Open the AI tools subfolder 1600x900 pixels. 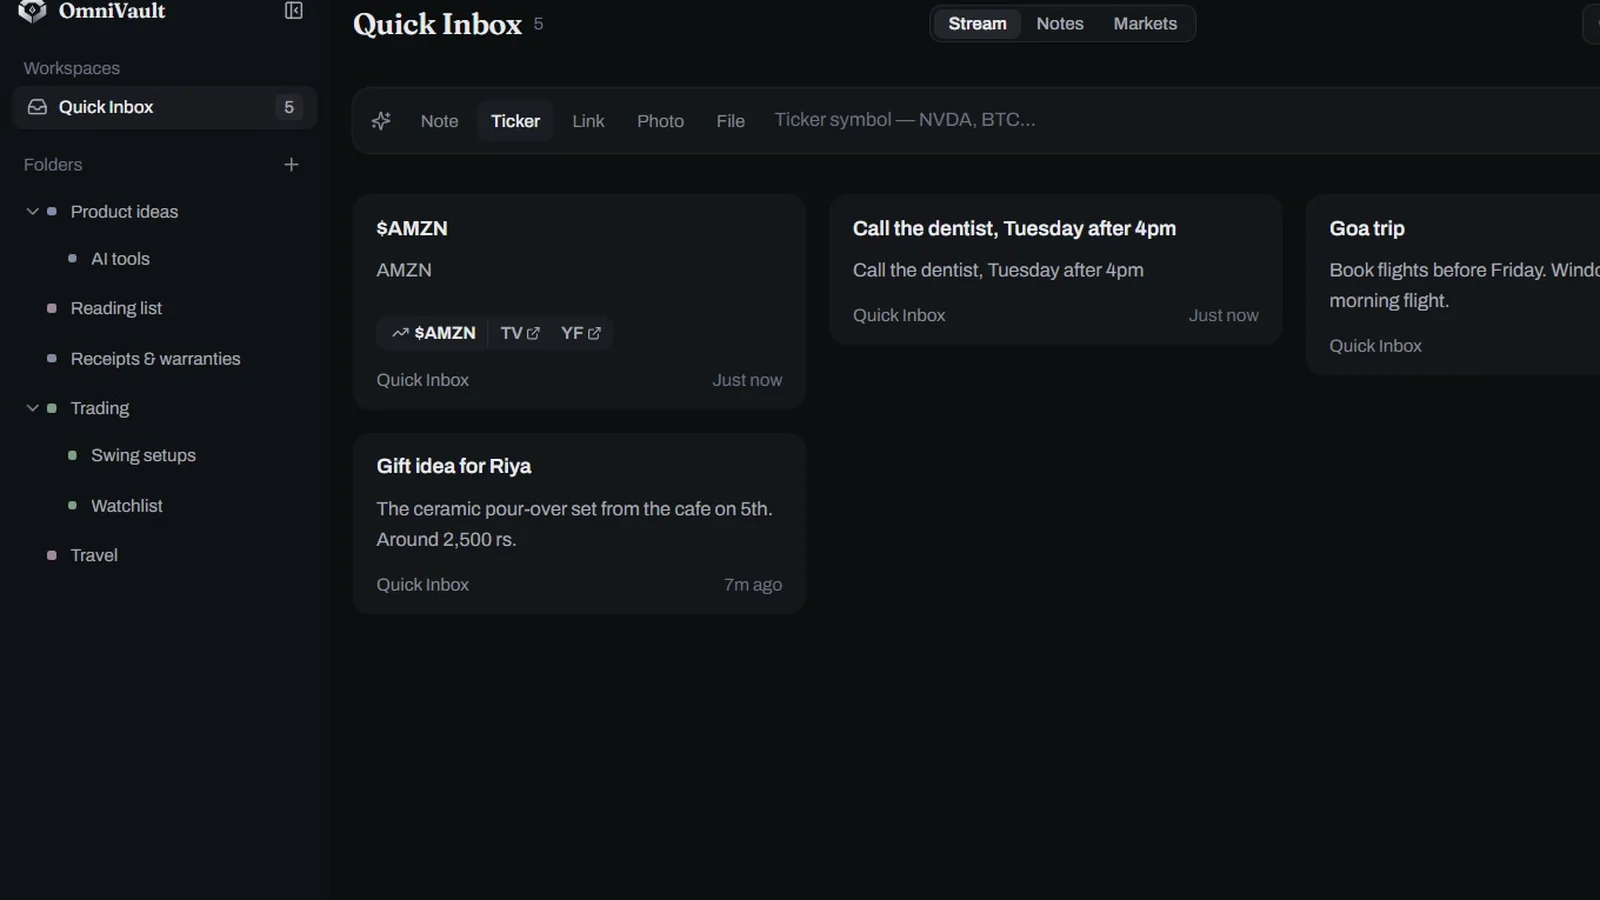[120, 259]
